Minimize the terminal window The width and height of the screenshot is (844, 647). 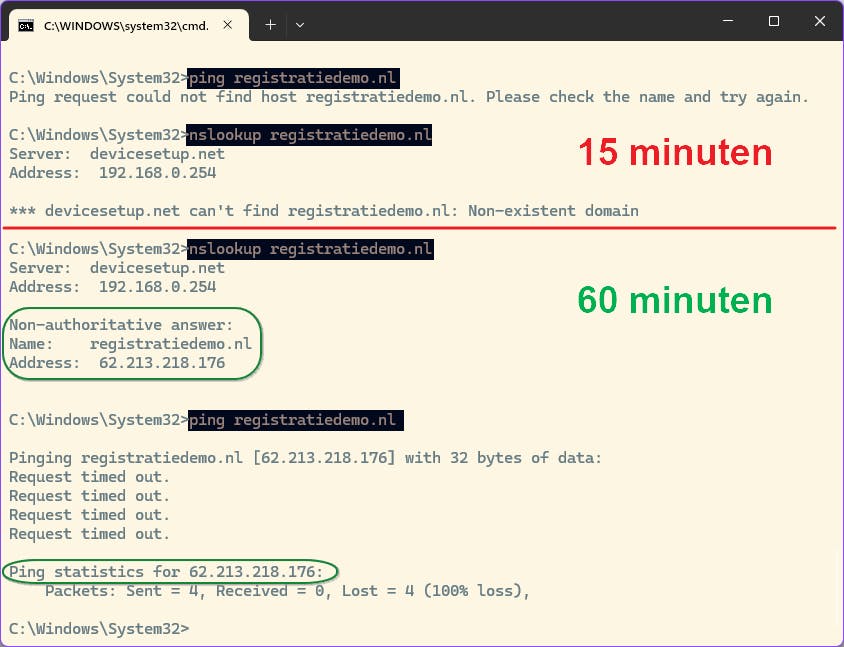(x=728, y=21)
